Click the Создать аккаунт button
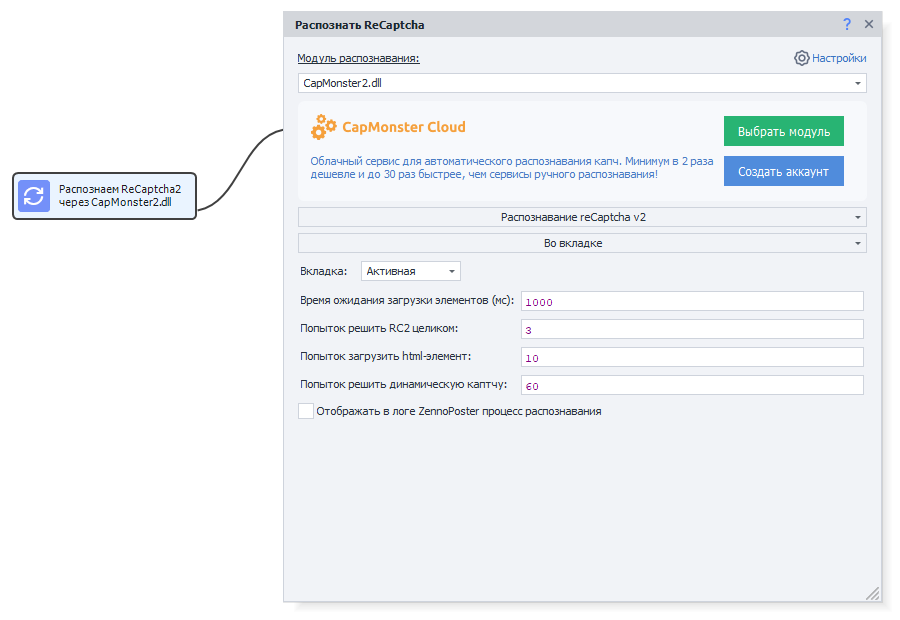Image resolution: width=900 pixels, height=620 pixels. (783, 170)
